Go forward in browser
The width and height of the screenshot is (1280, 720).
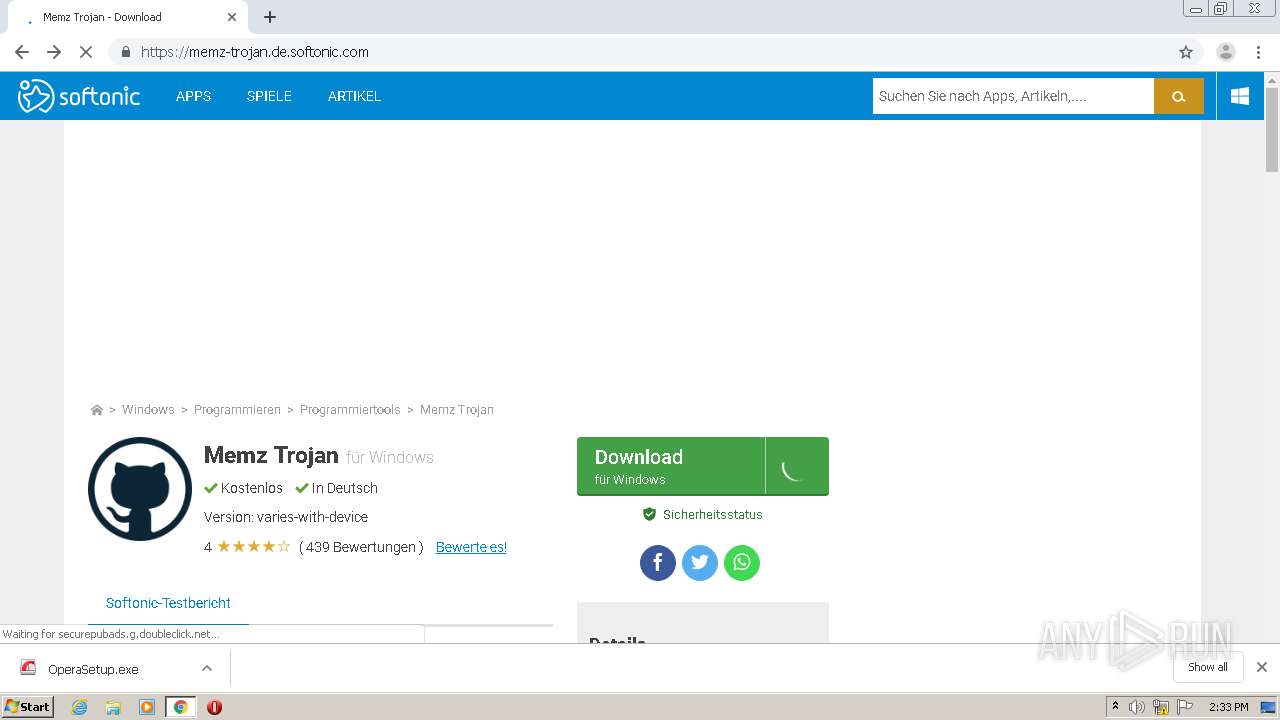pos(54,52)
